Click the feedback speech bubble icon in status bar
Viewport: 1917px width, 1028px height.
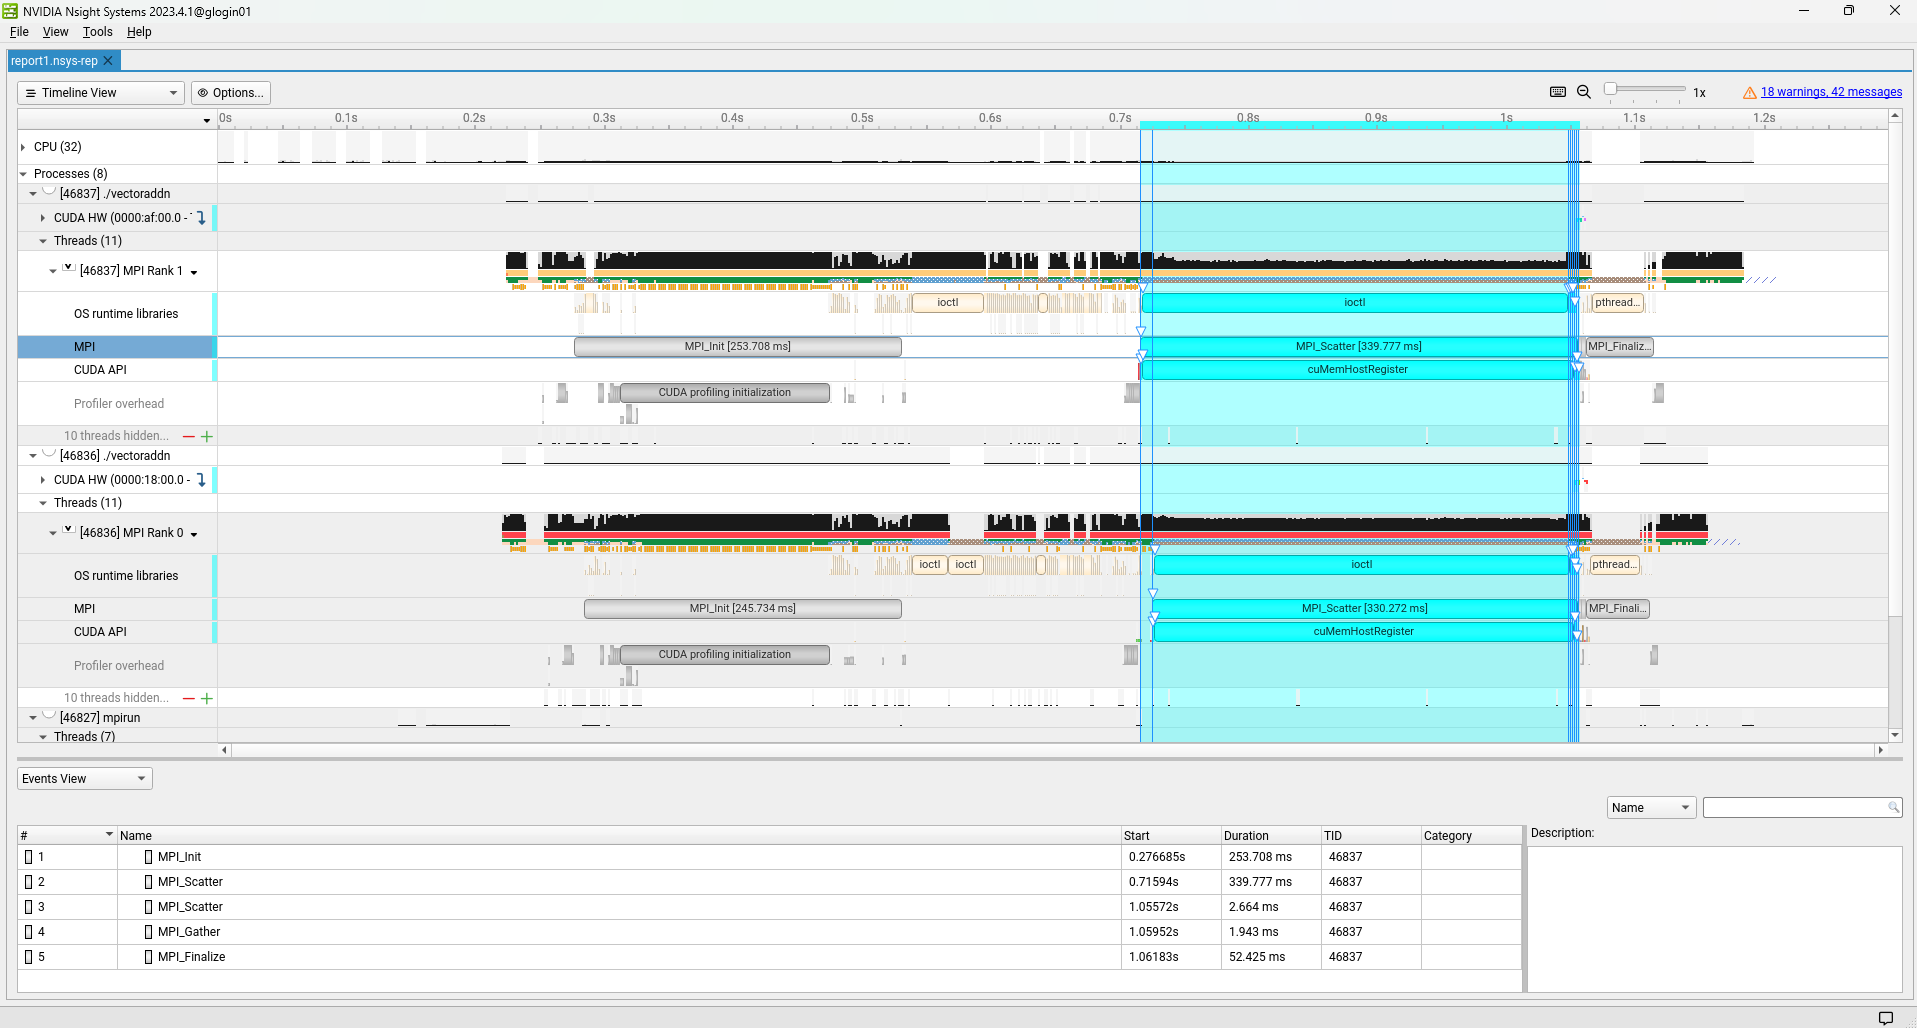1885,1017
